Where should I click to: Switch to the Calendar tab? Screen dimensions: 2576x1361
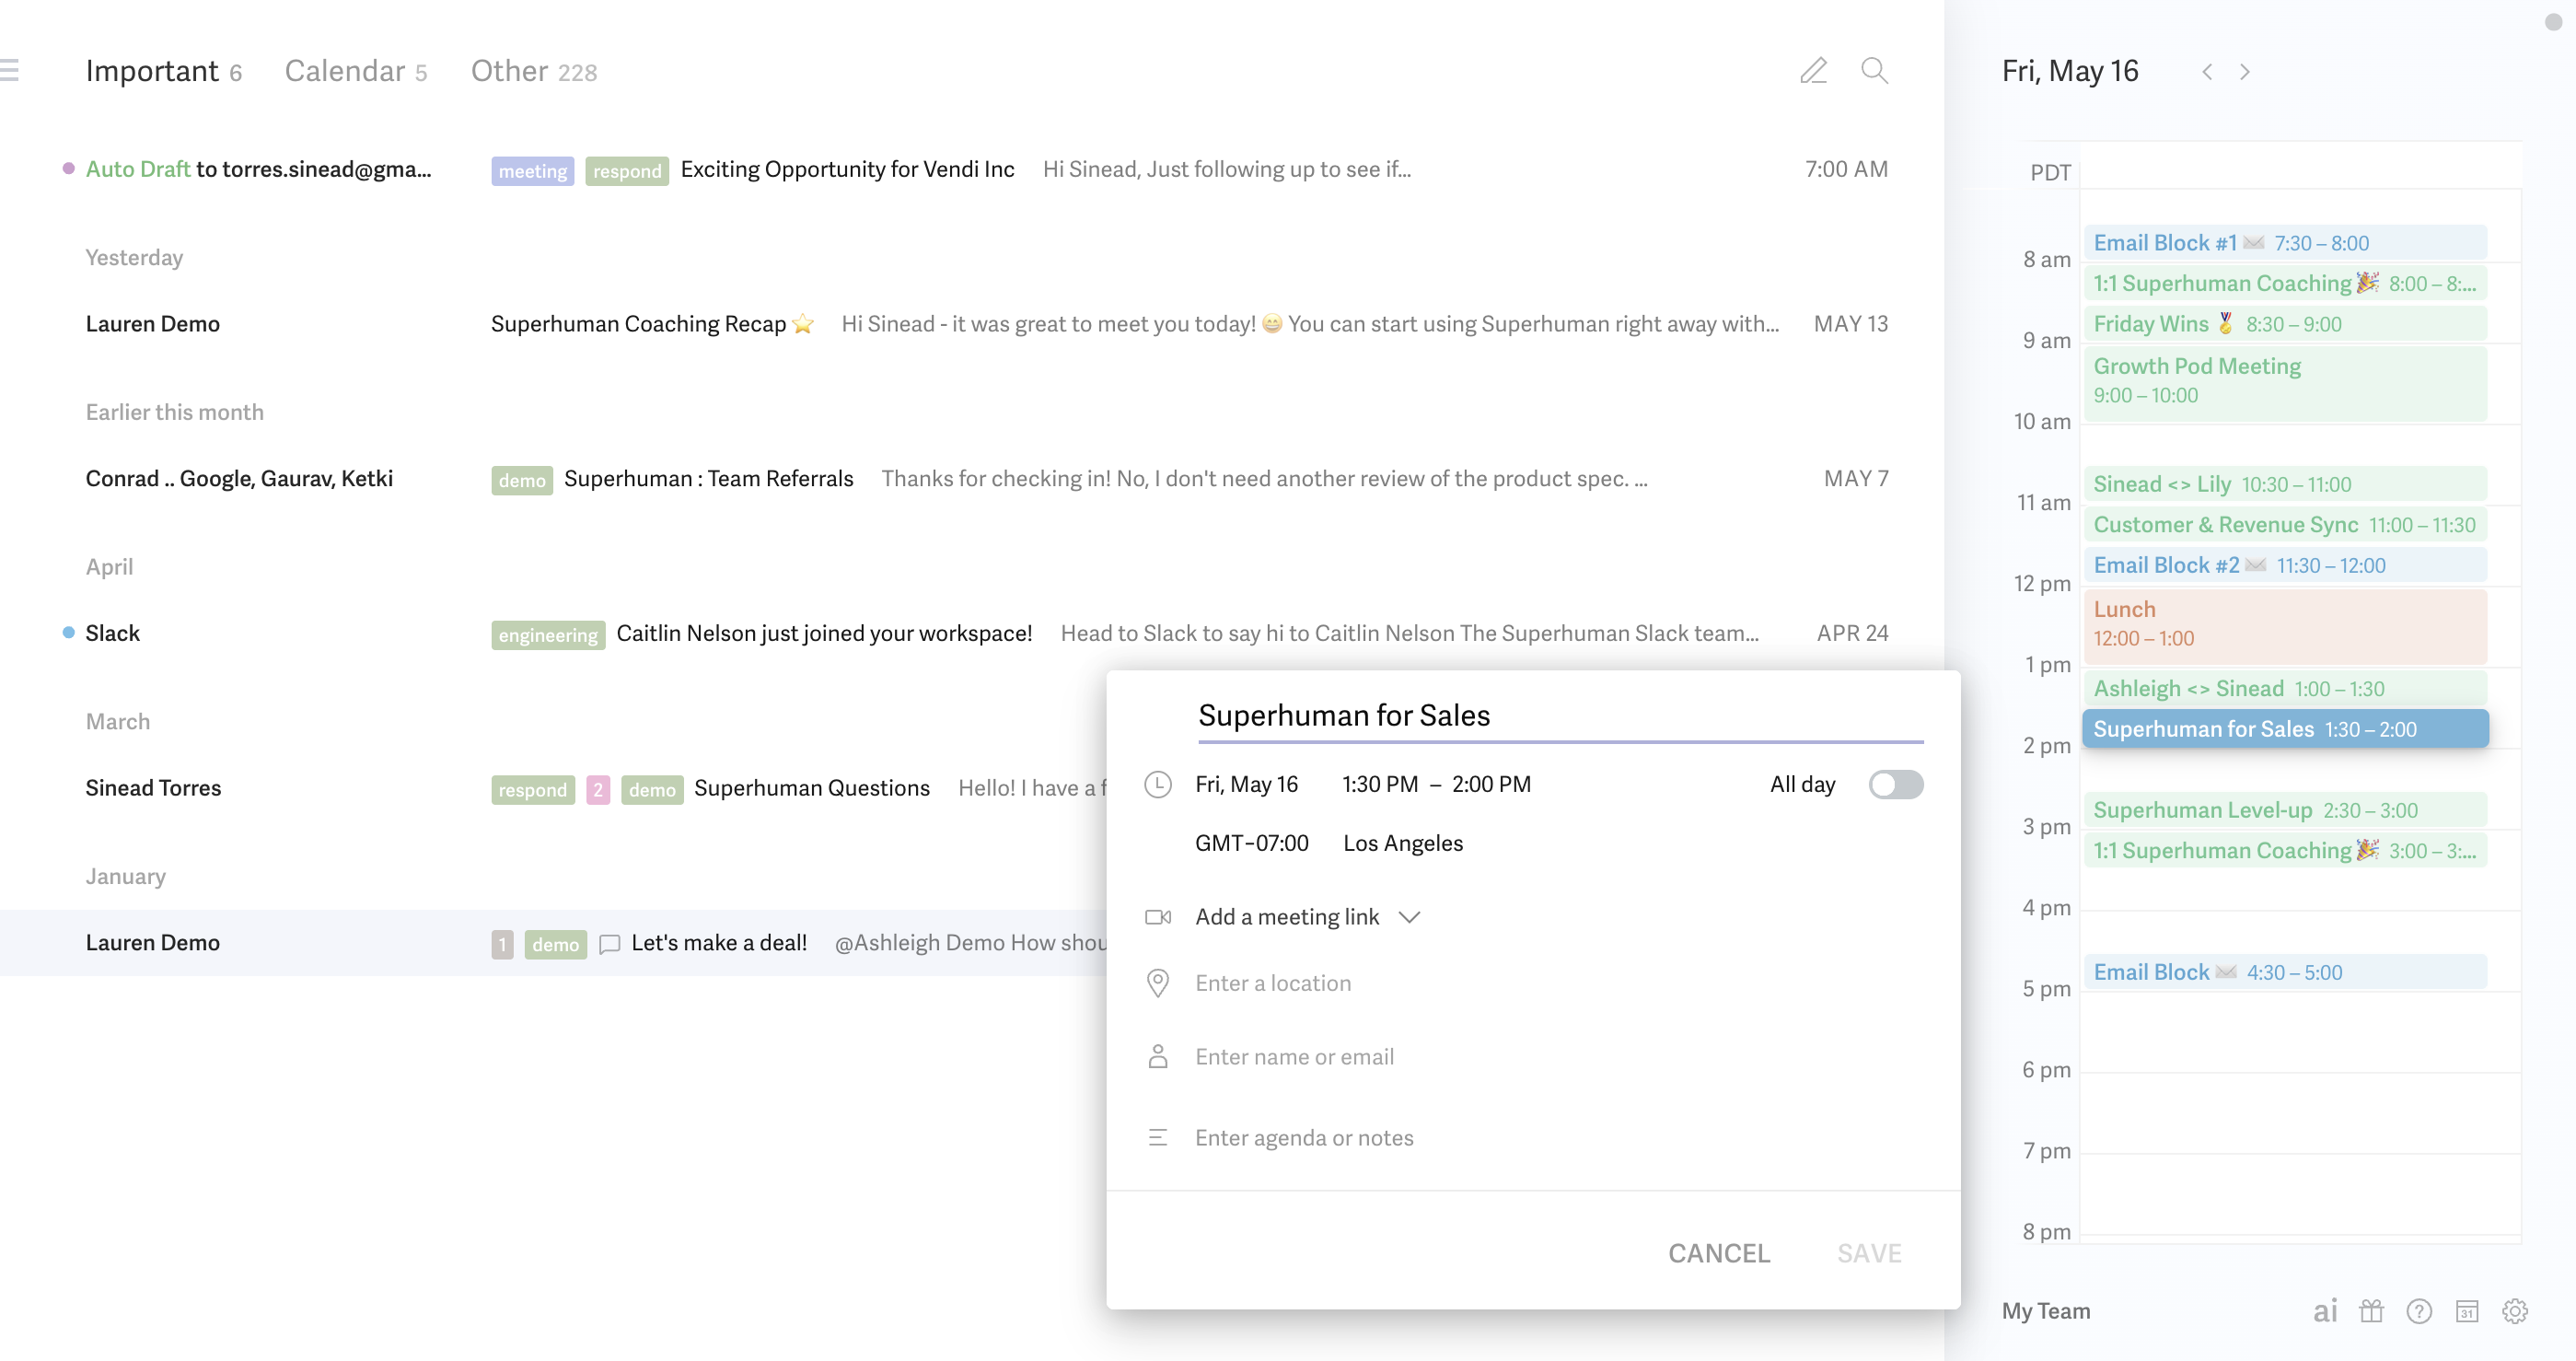tap(356, 71)
